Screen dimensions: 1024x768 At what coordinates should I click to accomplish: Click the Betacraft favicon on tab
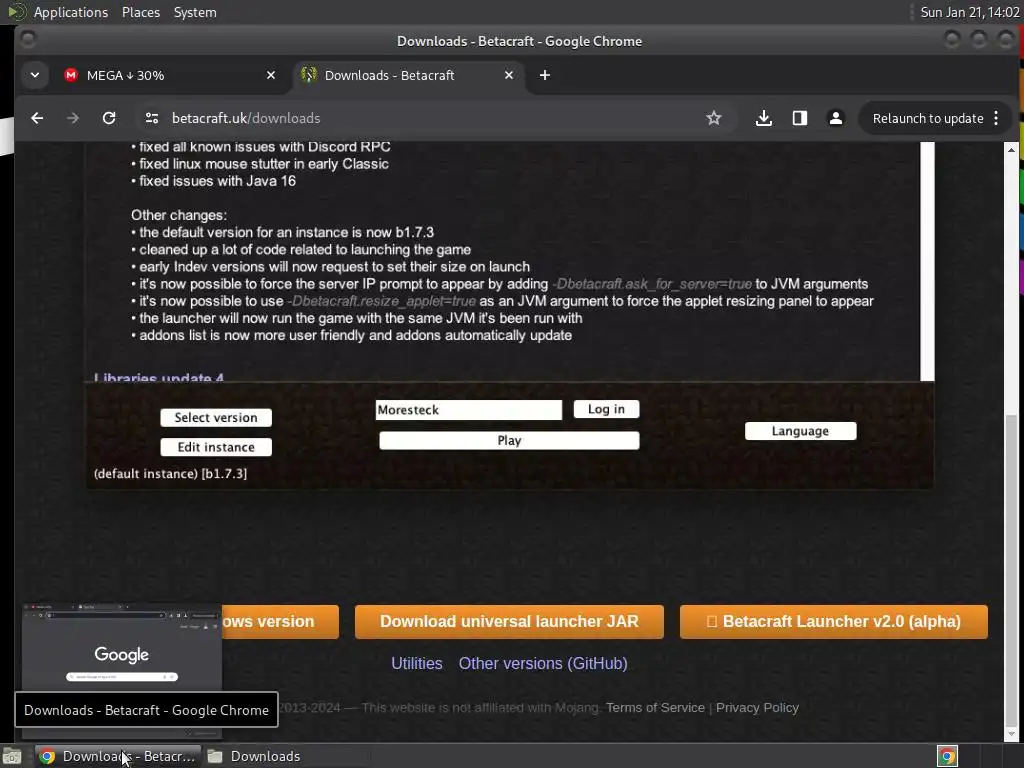coord(309,75)
